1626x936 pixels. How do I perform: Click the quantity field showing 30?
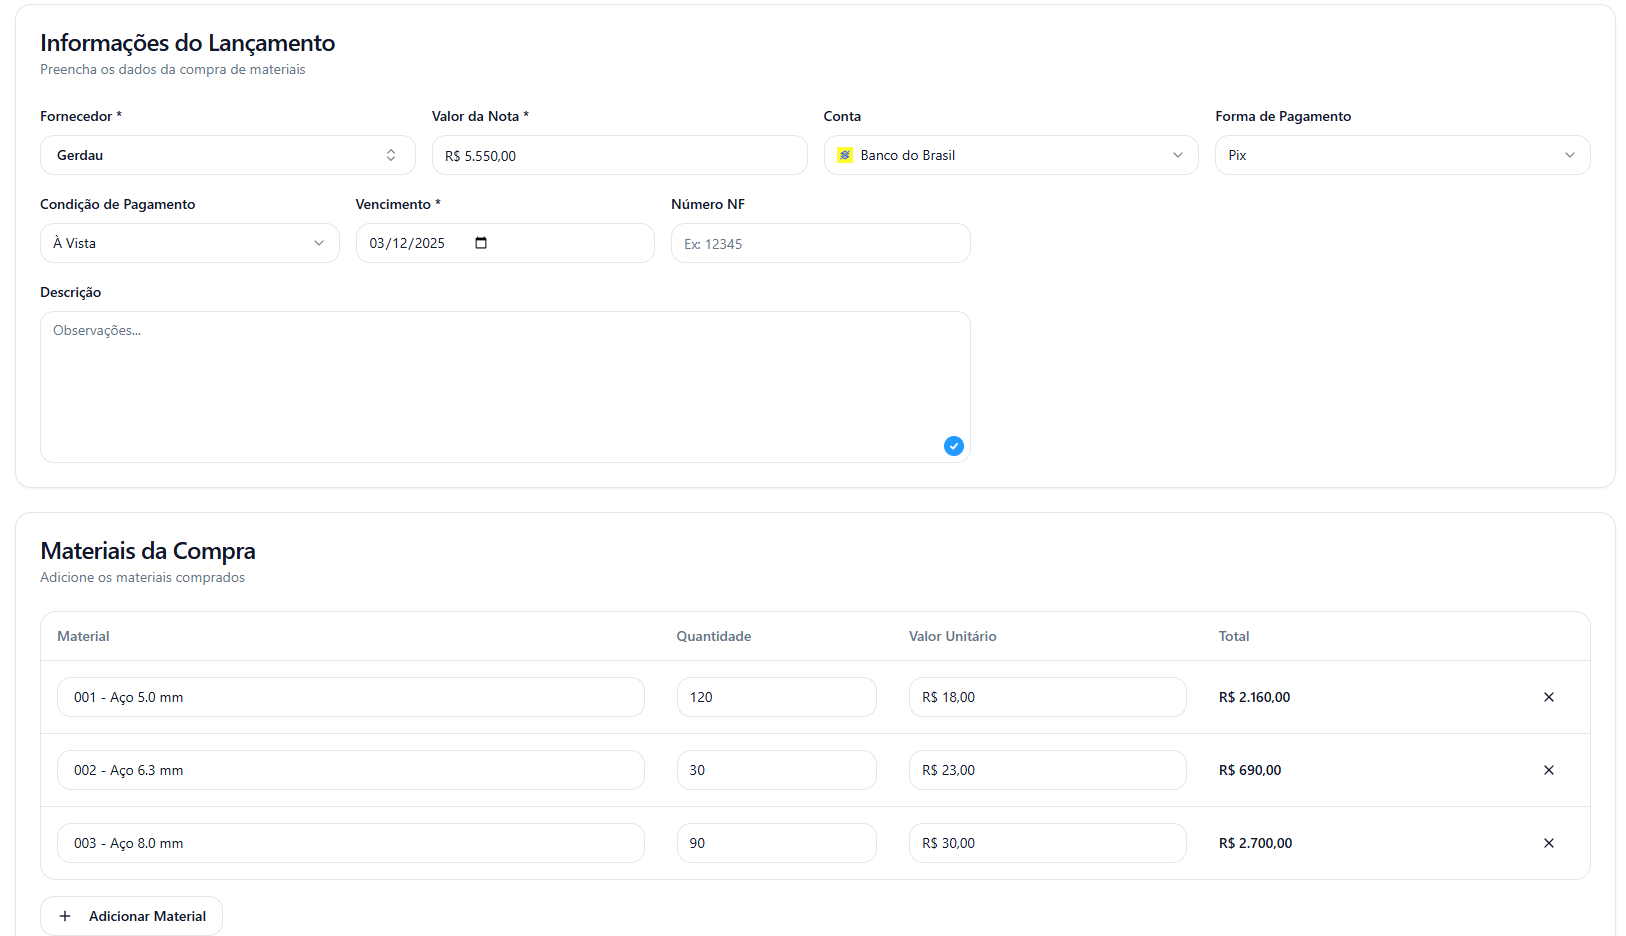pos(776,770)
